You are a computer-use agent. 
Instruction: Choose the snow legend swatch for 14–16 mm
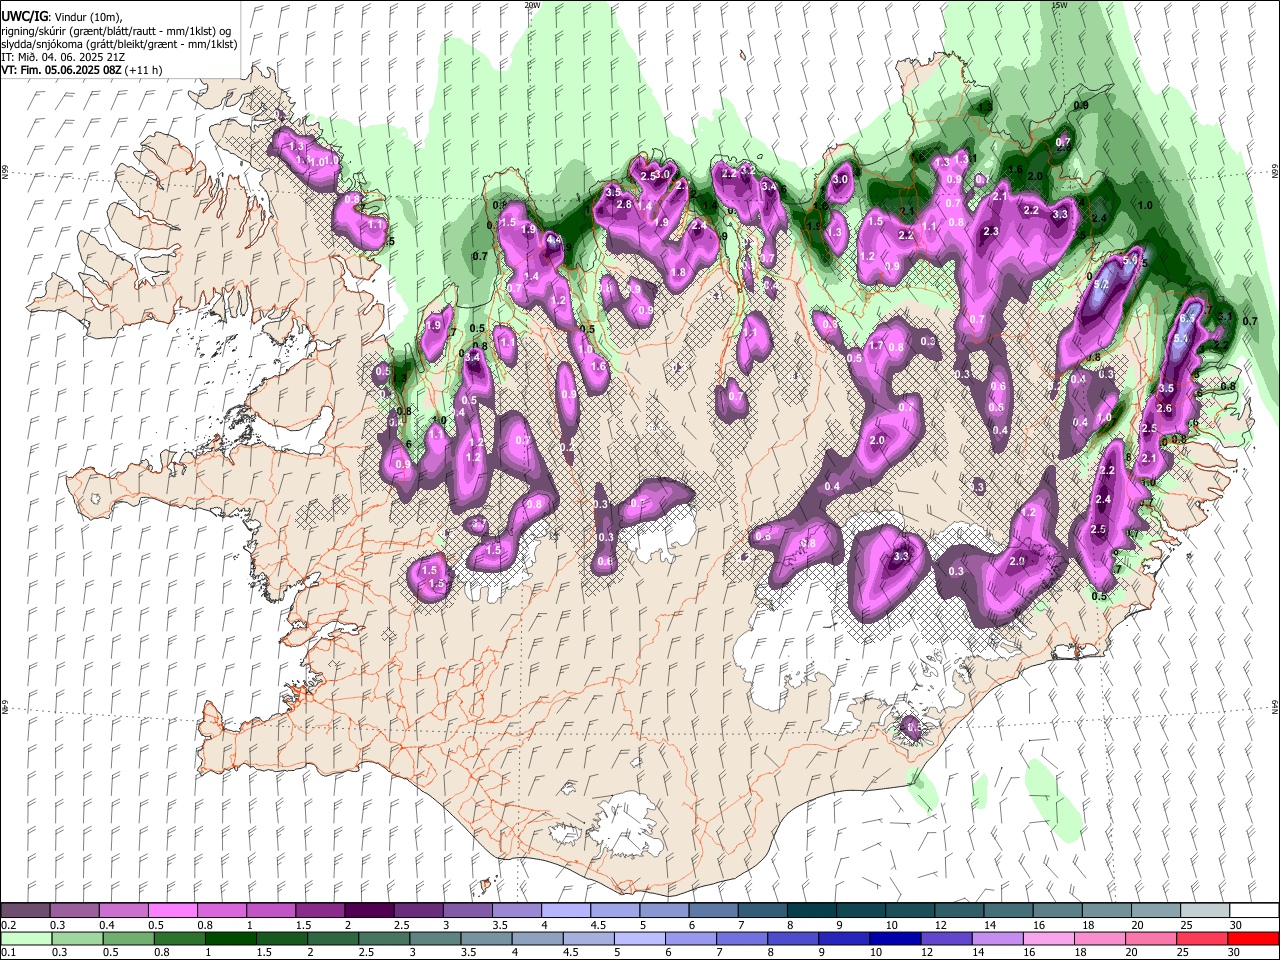1006,910
